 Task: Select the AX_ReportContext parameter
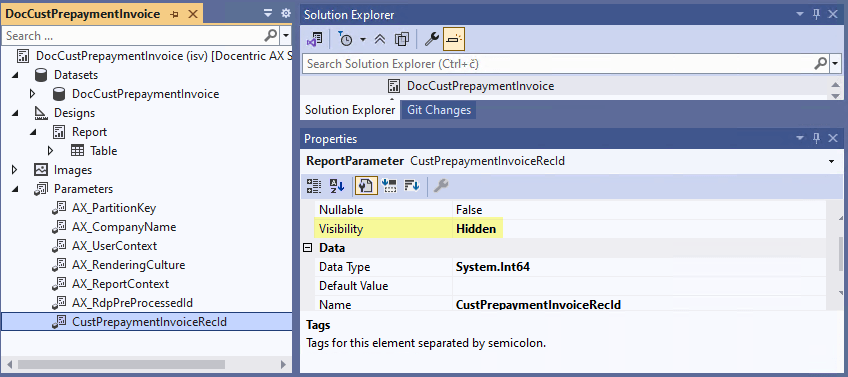pos(120,284)
